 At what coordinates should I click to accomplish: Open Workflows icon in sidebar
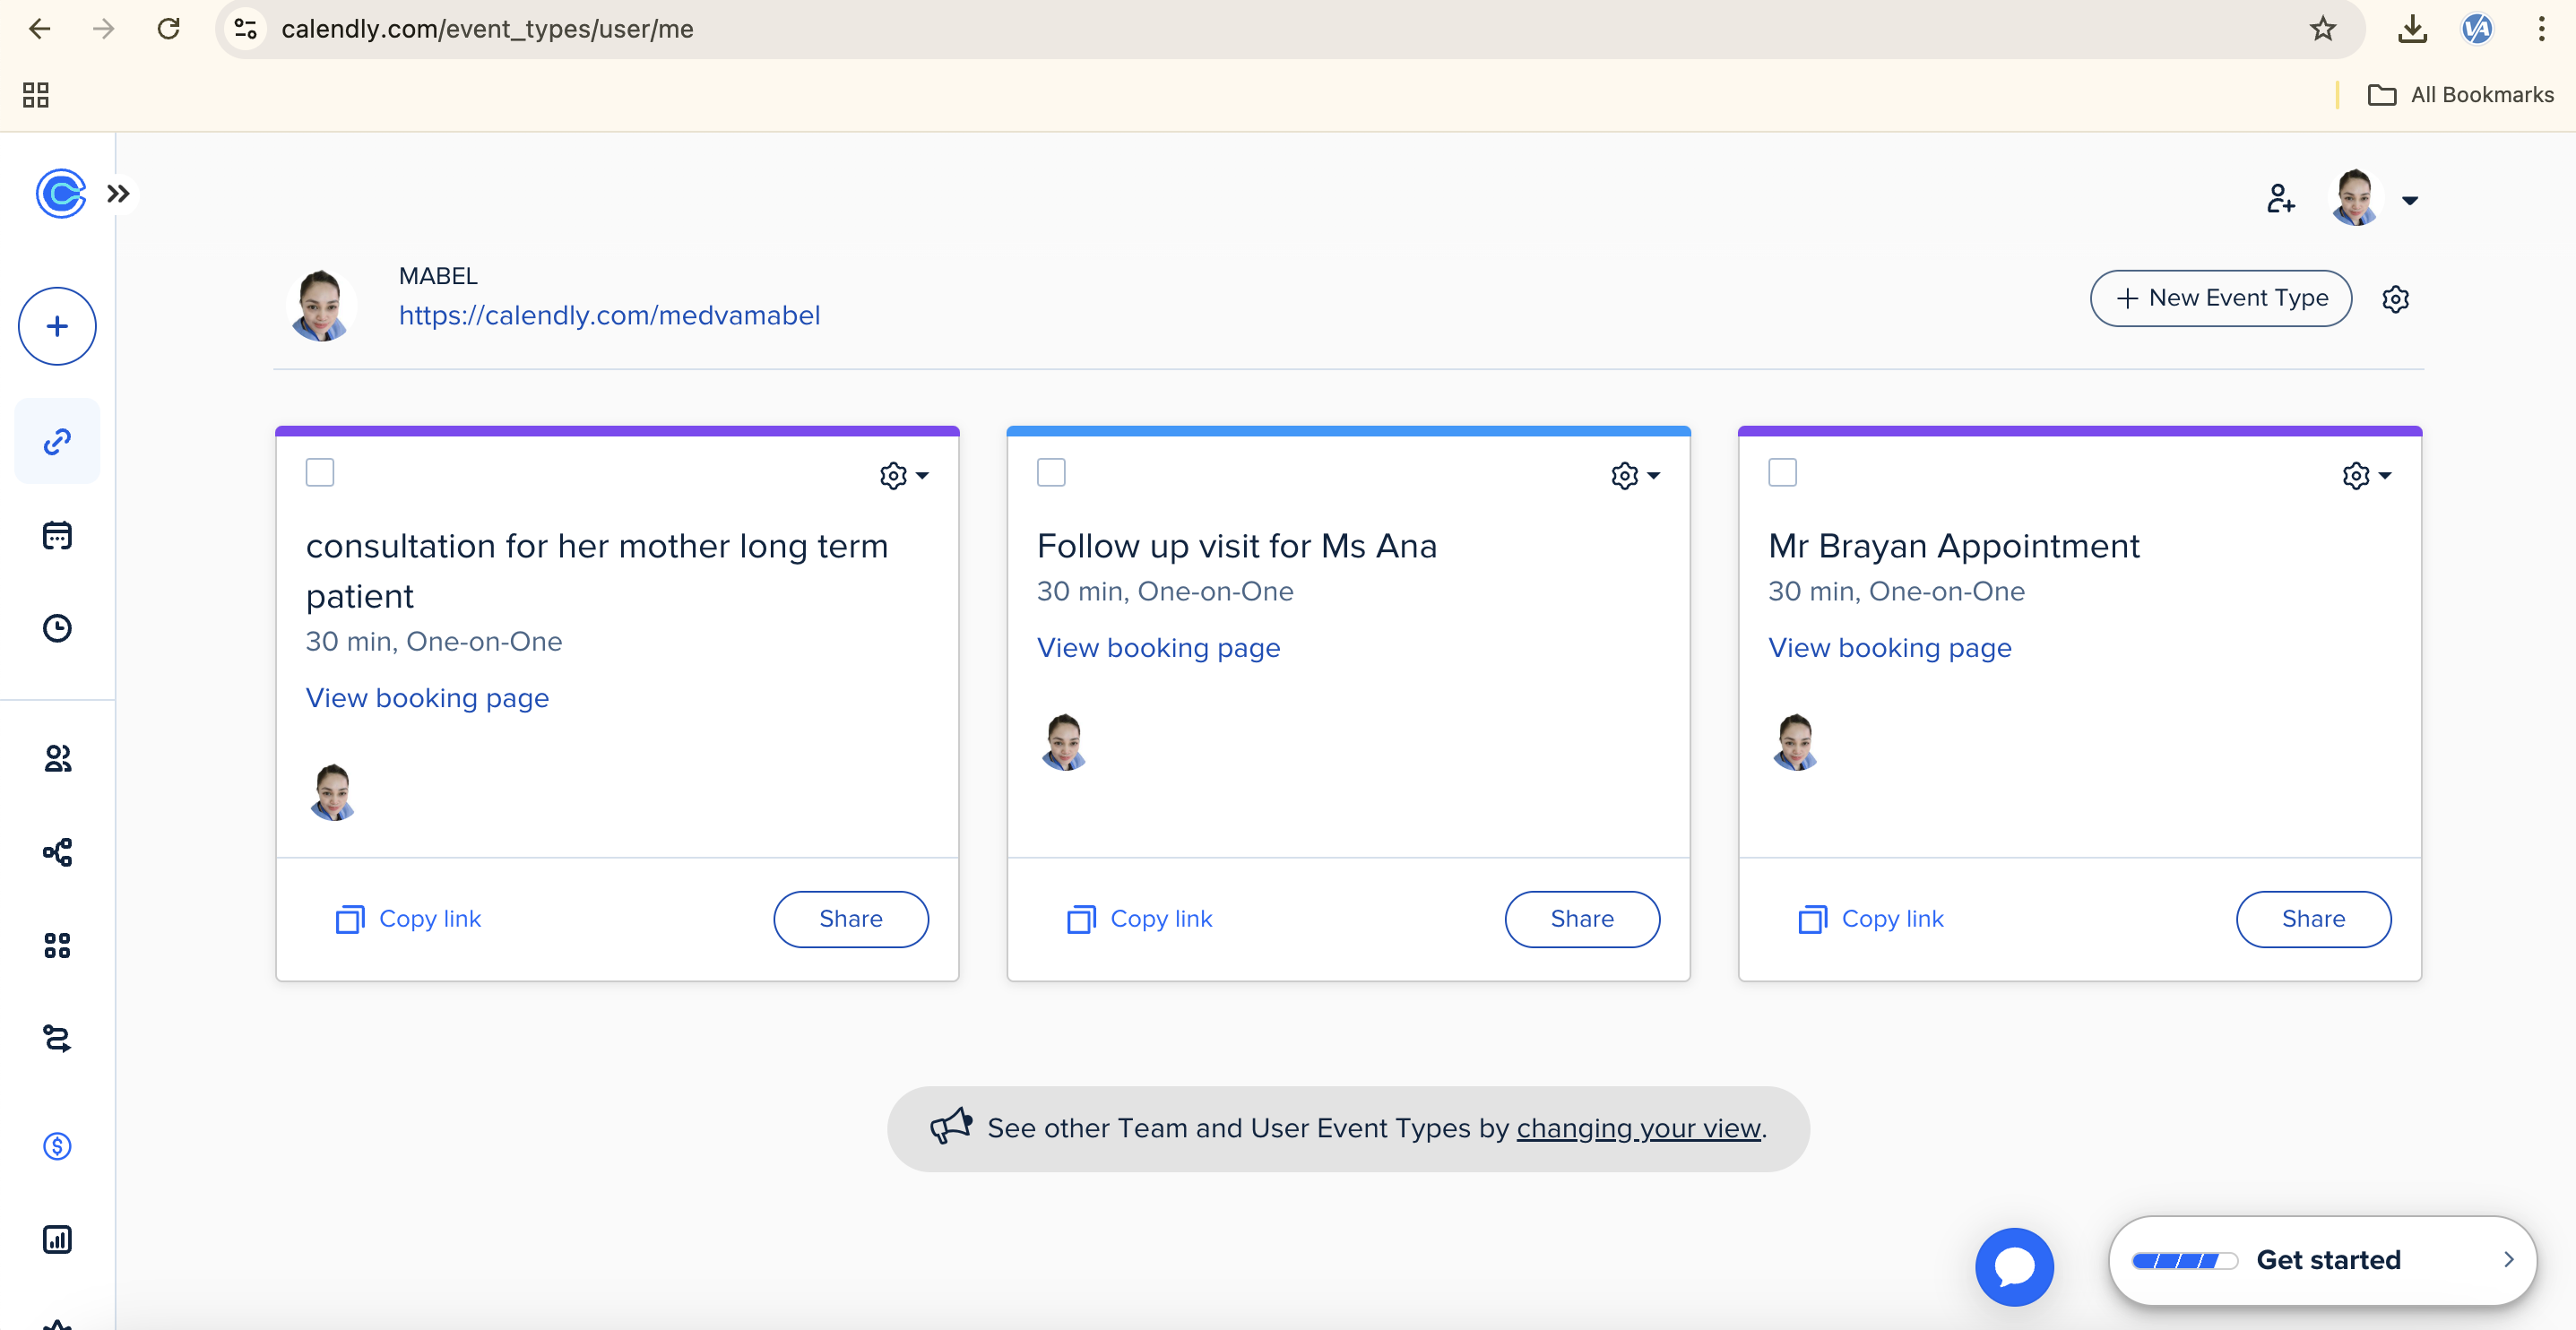pos(57,852)
